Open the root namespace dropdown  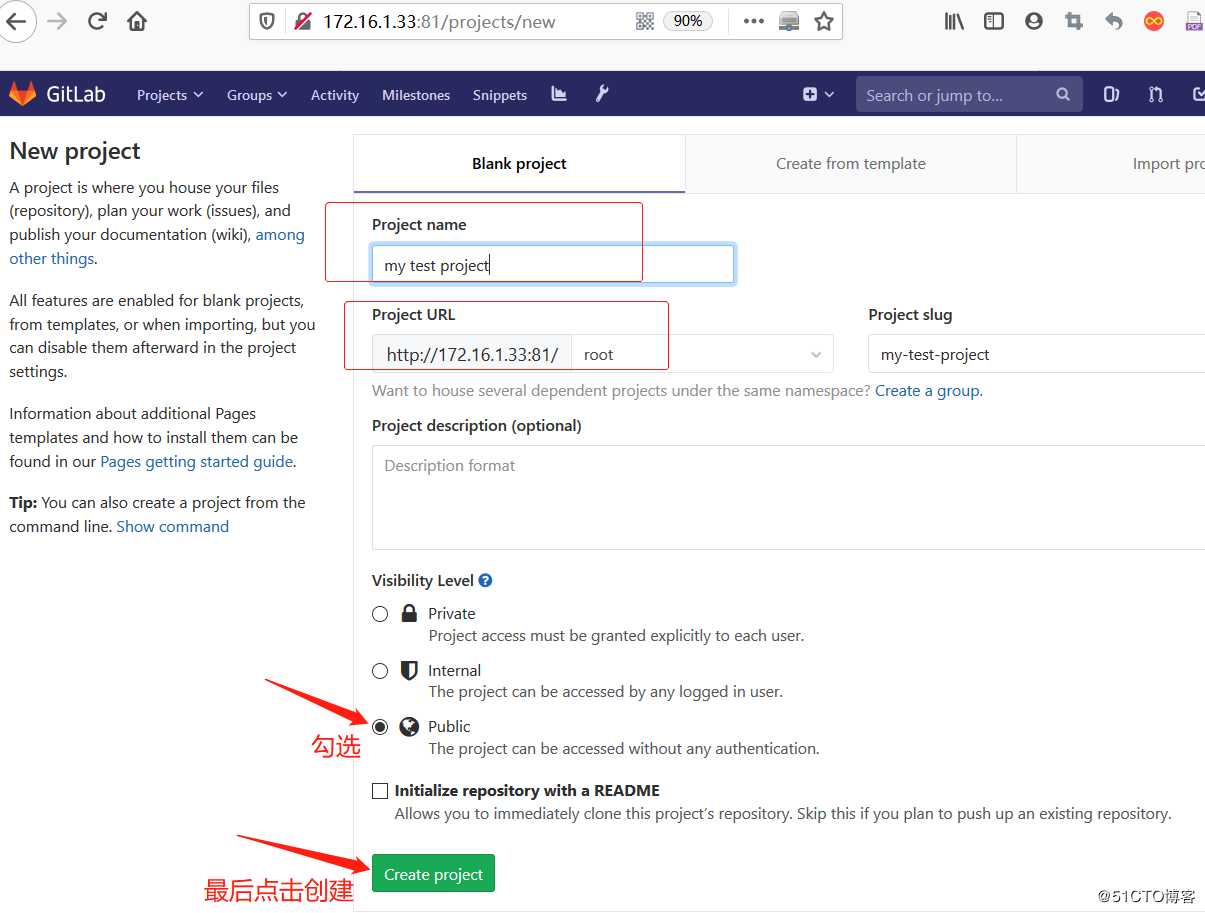(x=703, y=354)
